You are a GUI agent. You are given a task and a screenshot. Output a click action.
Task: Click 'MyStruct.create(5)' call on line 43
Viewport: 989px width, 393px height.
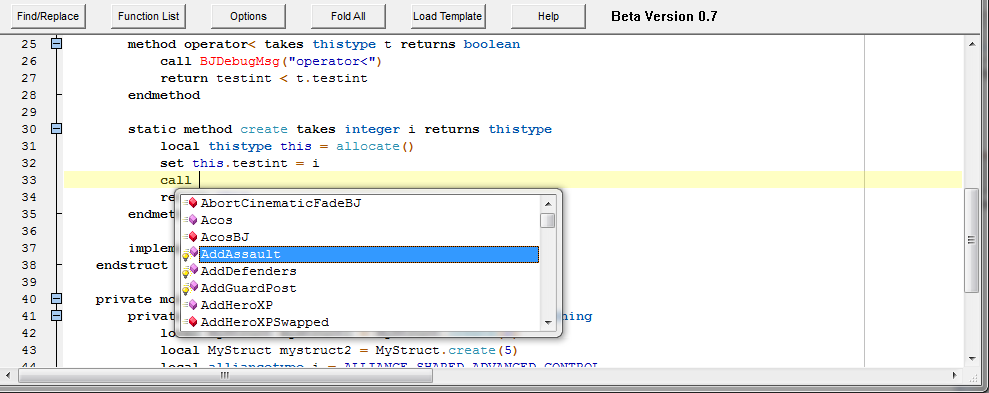pyautogui.click(x=447, y=349)
